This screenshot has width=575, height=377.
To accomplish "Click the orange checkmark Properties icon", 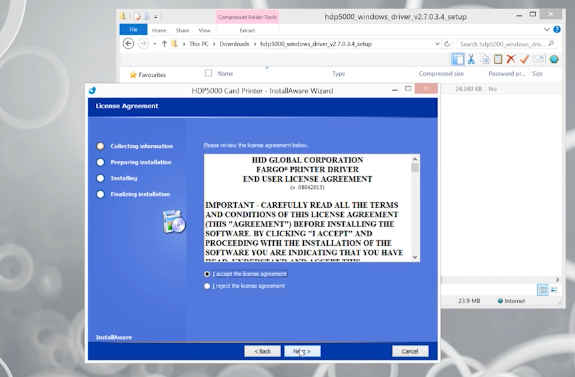I will point(524,59).
